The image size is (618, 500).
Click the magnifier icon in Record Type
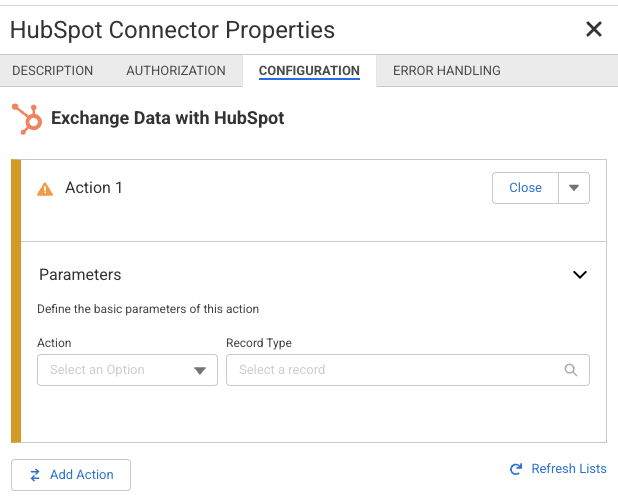click(x=571, y=370)
